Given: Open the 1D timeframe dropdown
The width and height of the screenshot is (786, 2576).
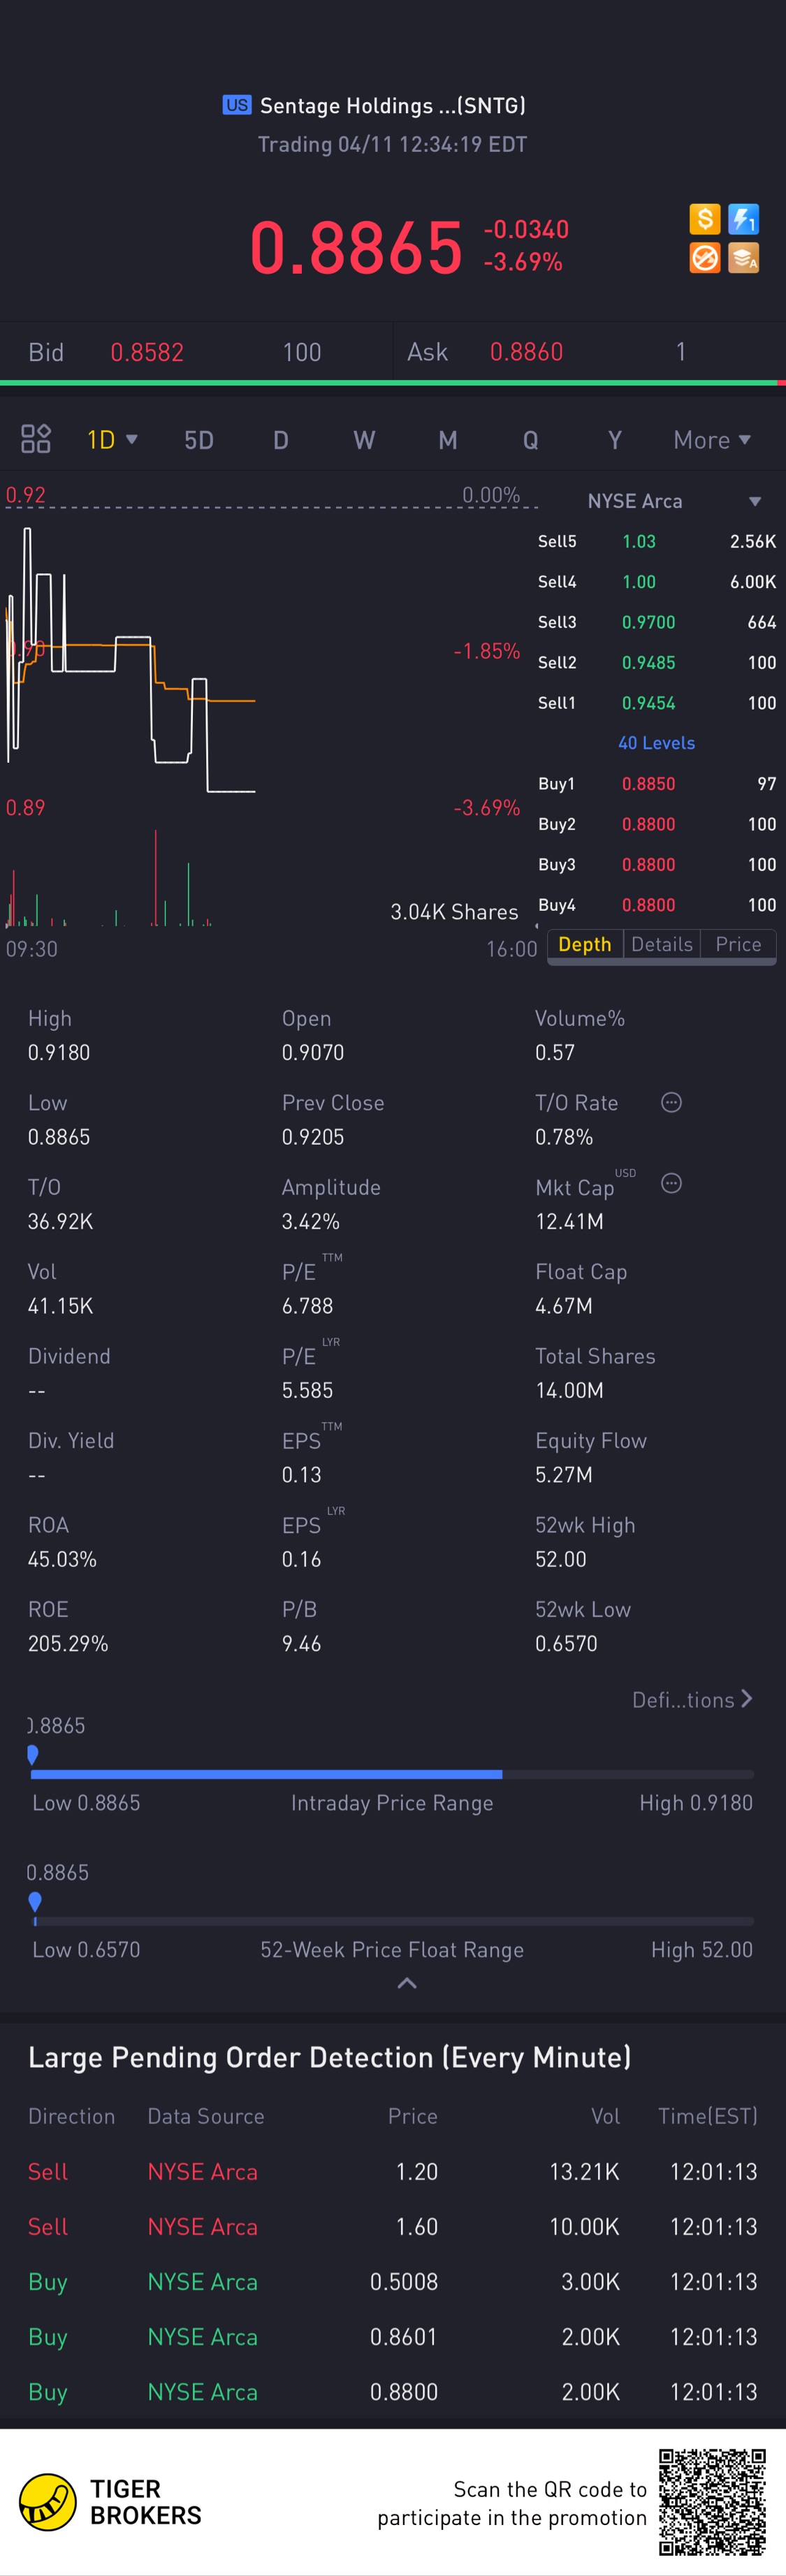Looking at the screenshot, I should click(x=111, y=440).
